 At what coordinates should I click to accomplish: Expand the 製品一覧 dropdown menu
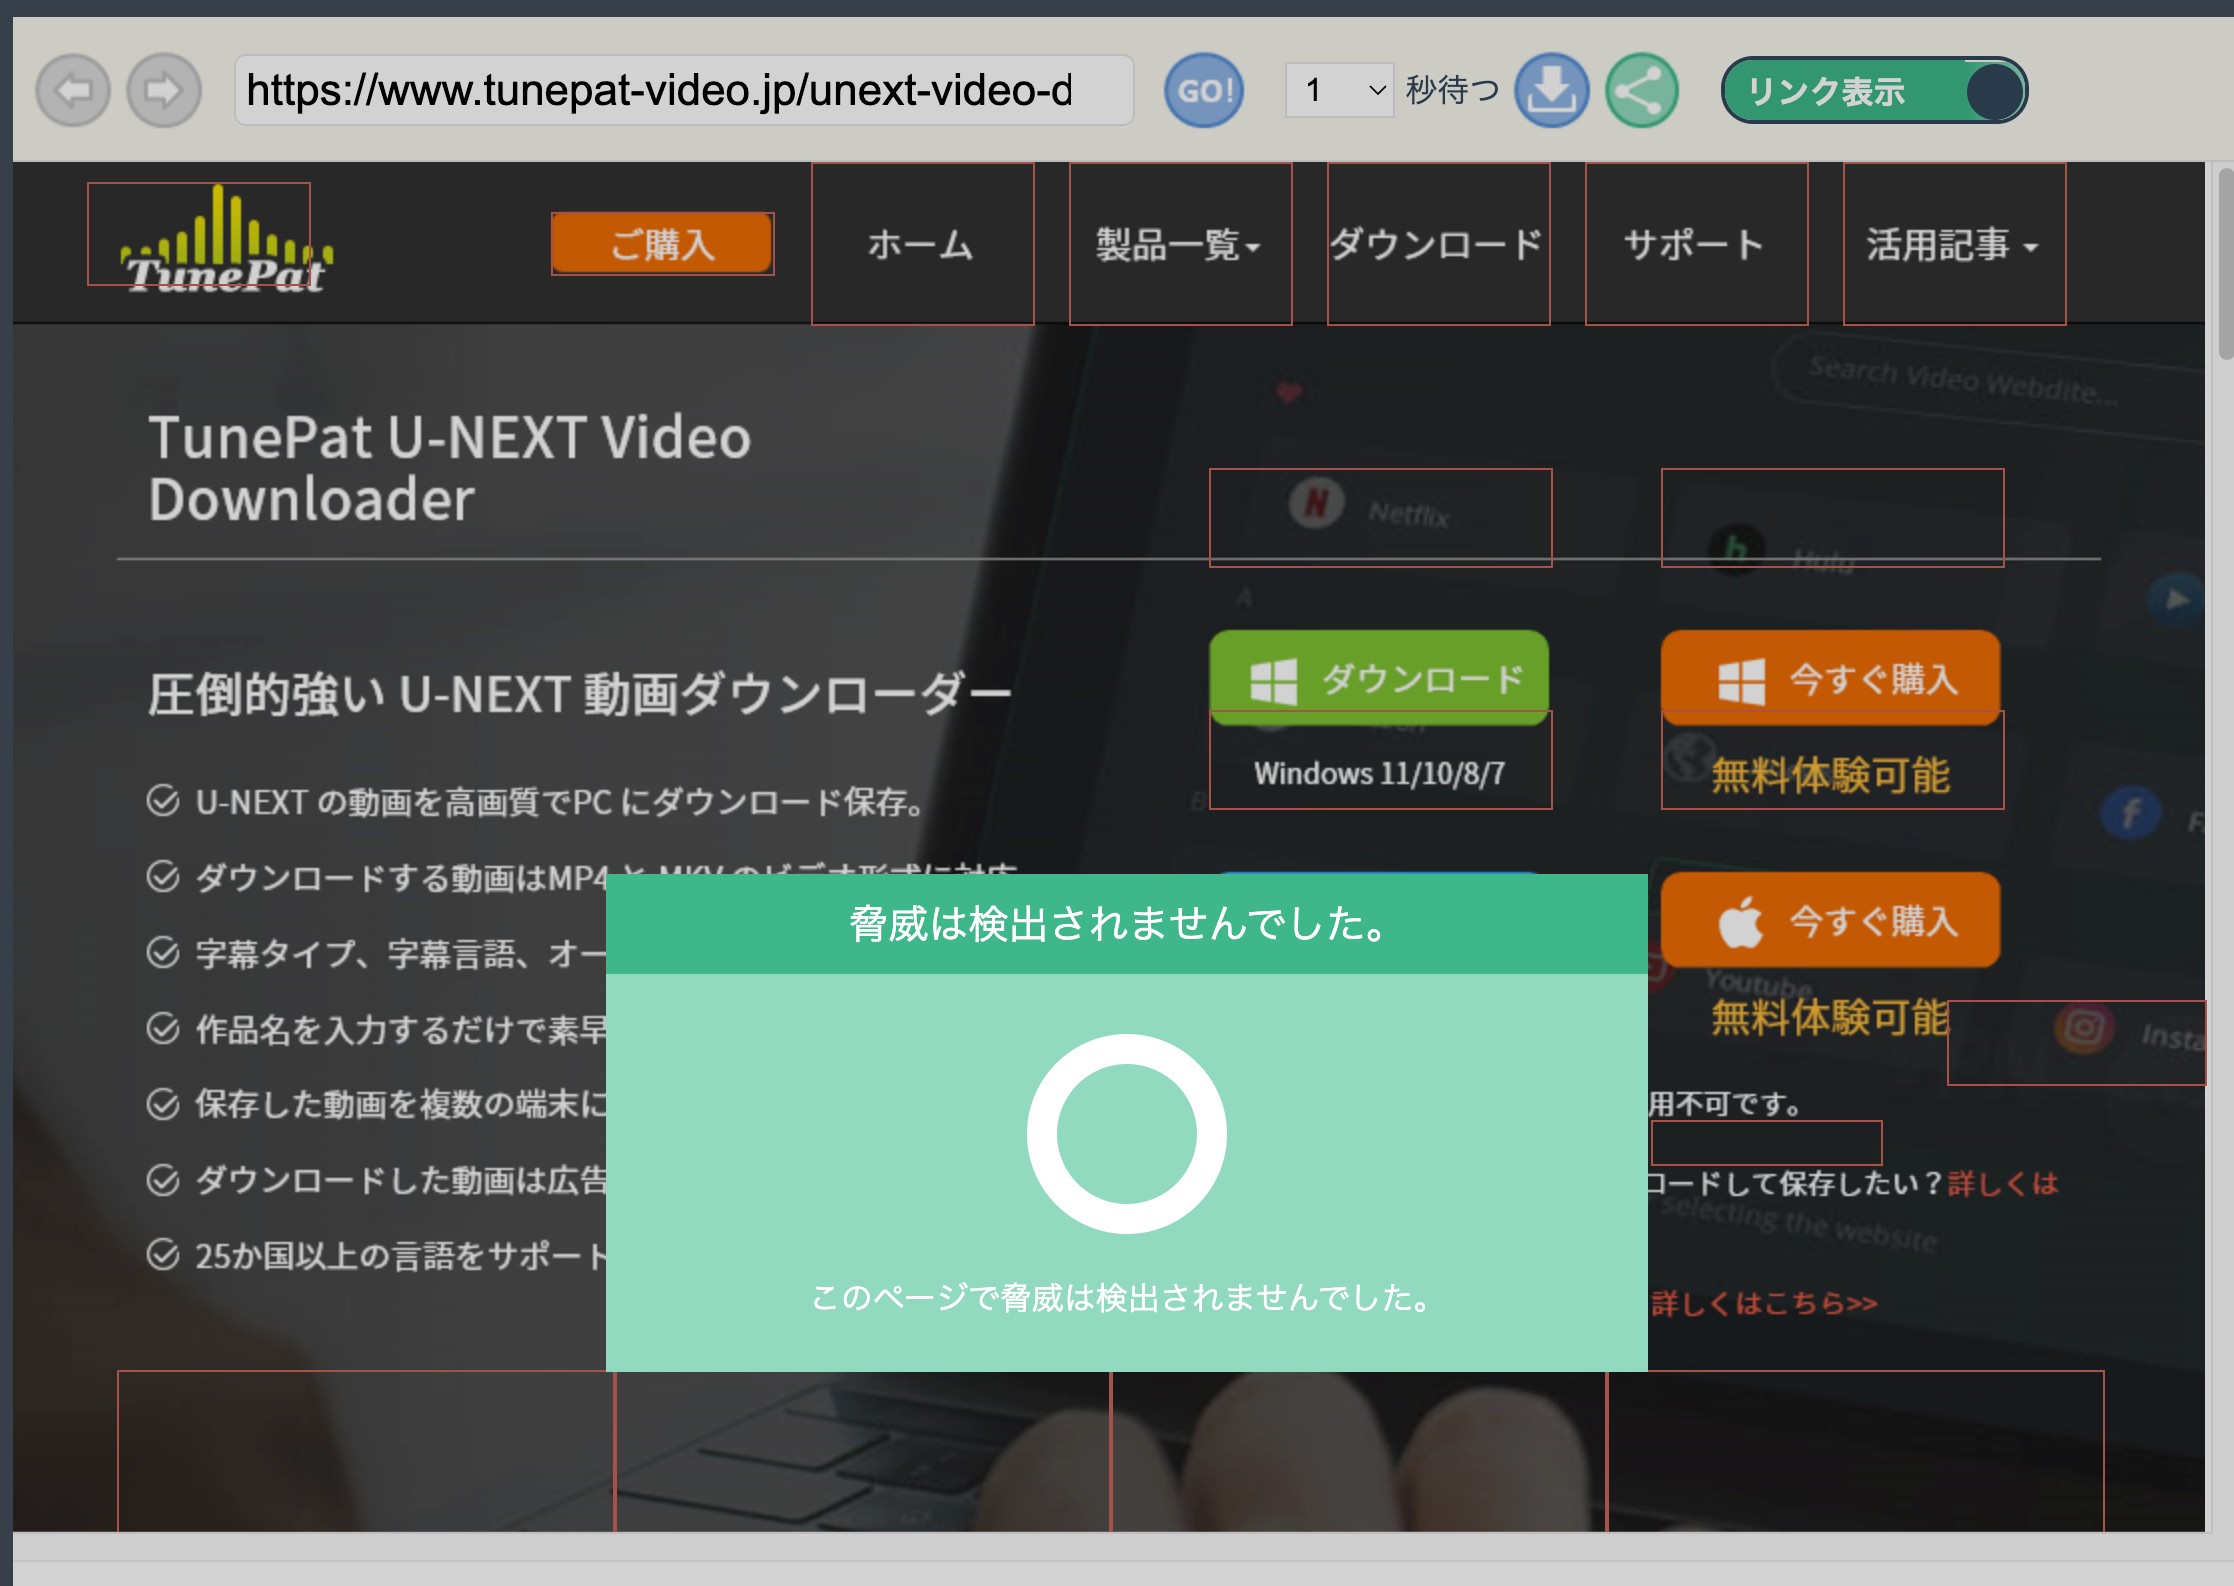click(x=1180, y=244)
